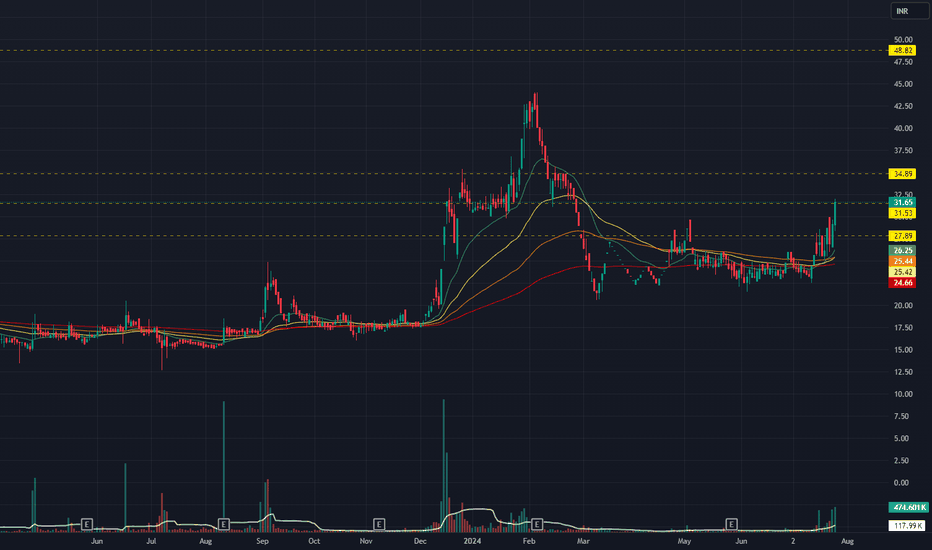Click the 12.50 price axis value
This screenshot has width=932, height=550.
click(903, 372)
